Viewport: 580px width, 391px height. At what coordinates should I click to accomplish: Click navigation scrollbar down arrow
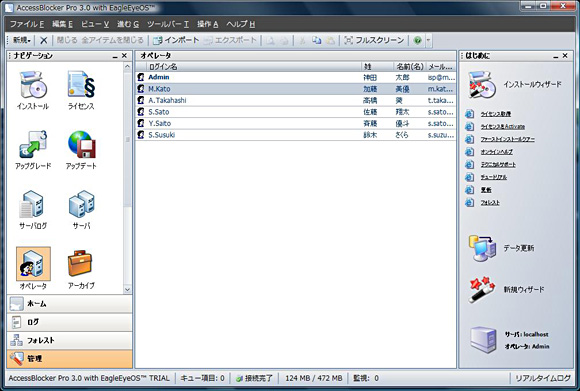tap(127, 289)
